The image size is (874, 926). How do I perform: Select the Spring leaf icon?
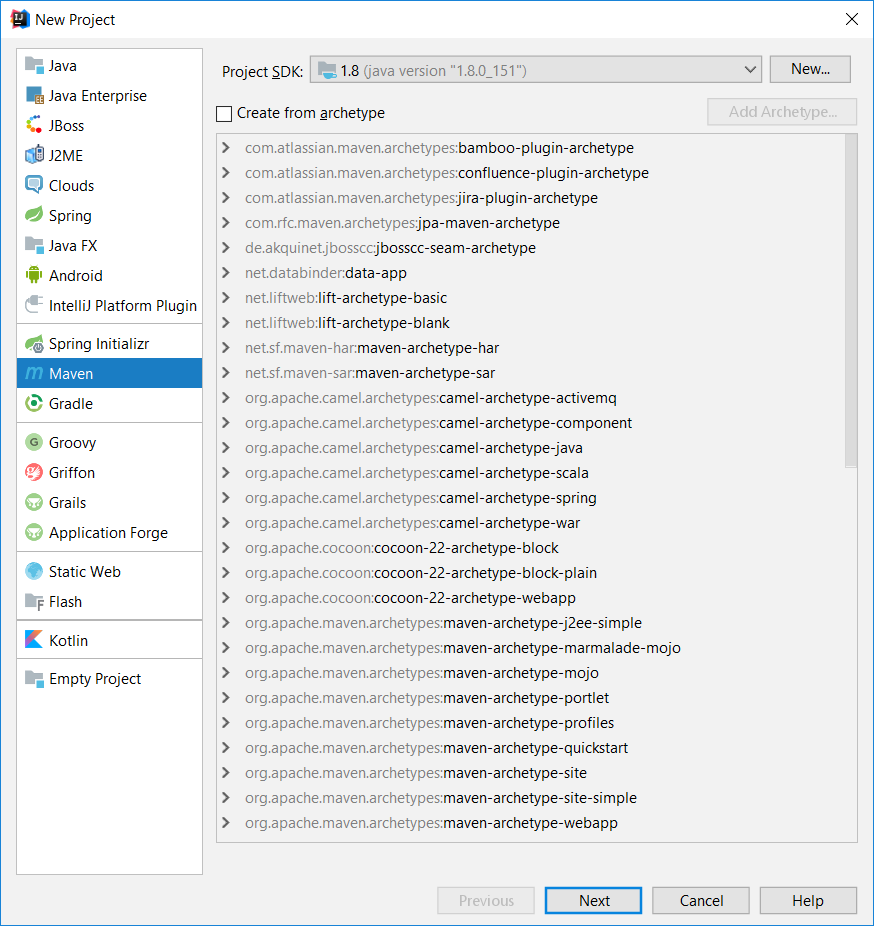coord(34,215)
